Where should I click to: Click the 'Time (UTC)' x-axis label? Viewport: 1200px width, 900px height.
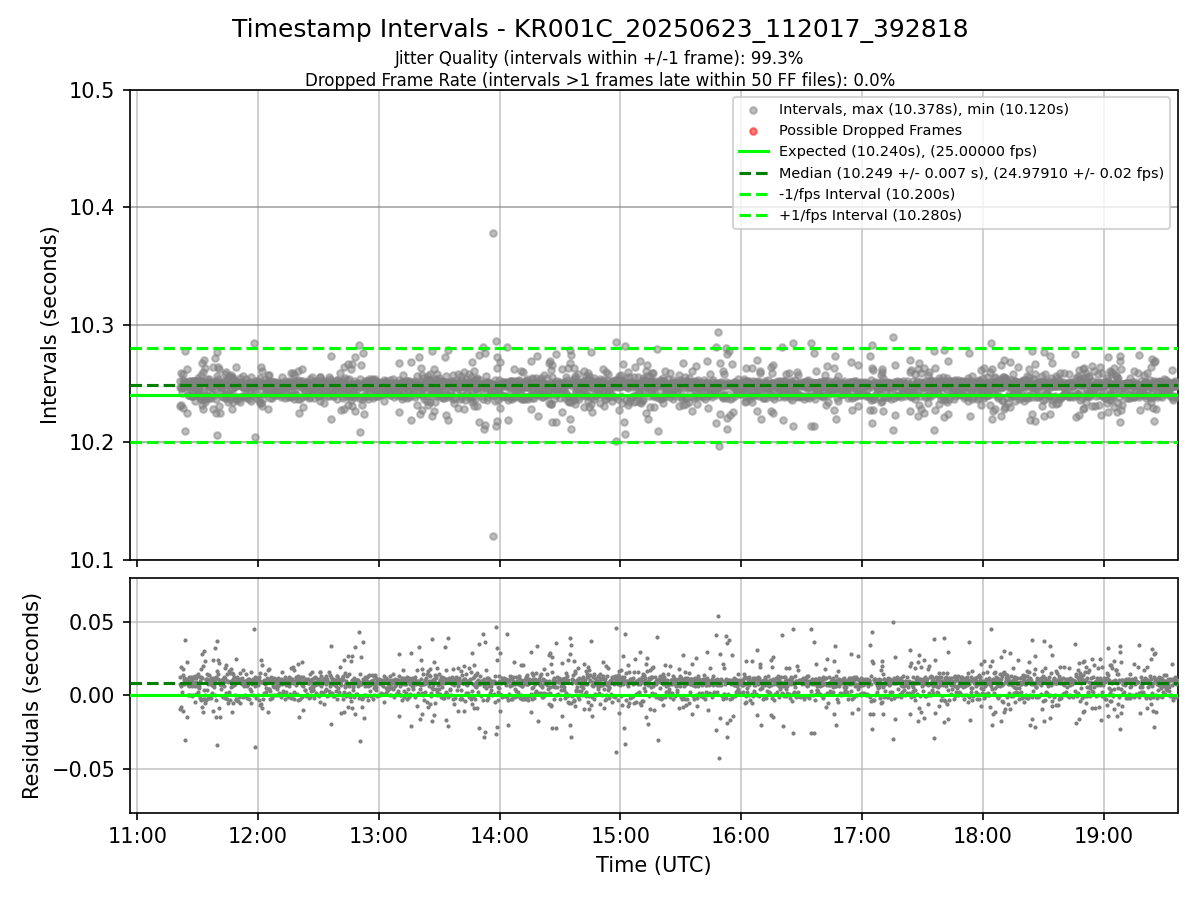click(653, 865)
